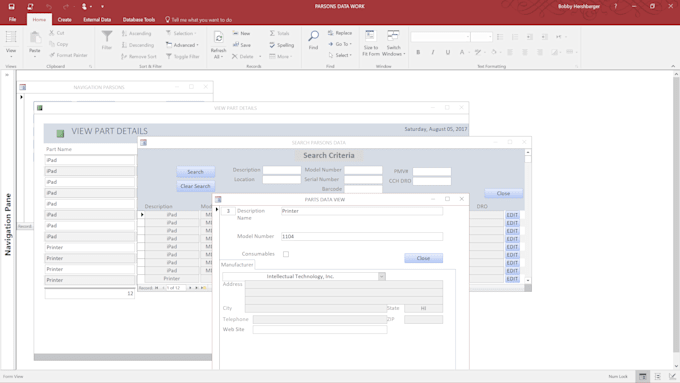Image resolution: width=680 pixels, height=383 pixels.
Task: Click the Web Site field
Action: pos(320,330)
